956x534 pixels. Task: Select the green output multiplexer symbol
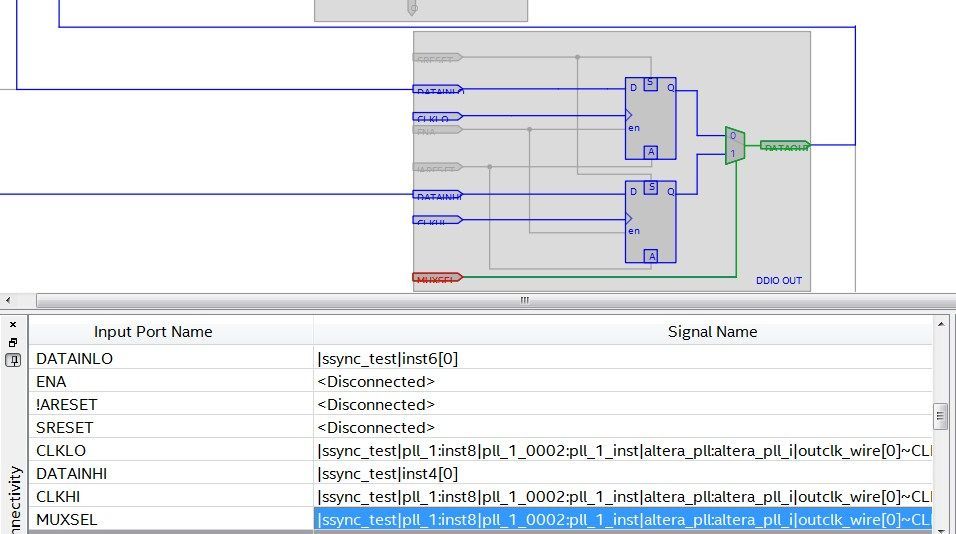(735, 145)
